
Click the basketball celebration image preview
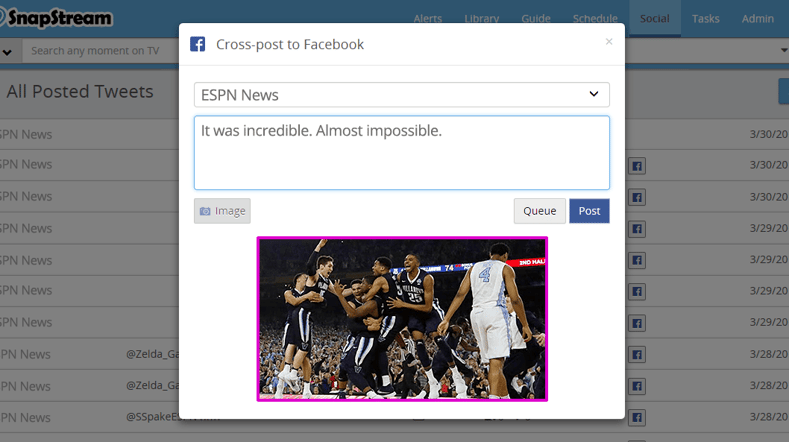tap(402, 318)
